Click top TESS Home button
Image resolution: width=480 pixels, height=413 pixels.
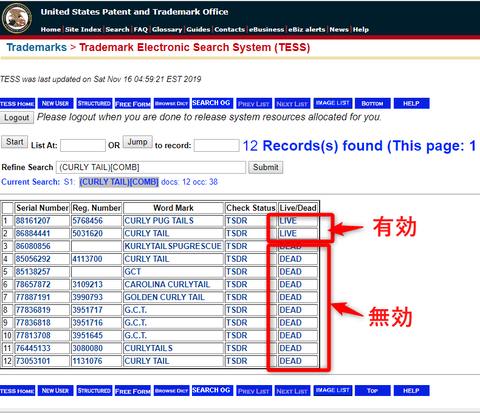click(x=17, y=104)
